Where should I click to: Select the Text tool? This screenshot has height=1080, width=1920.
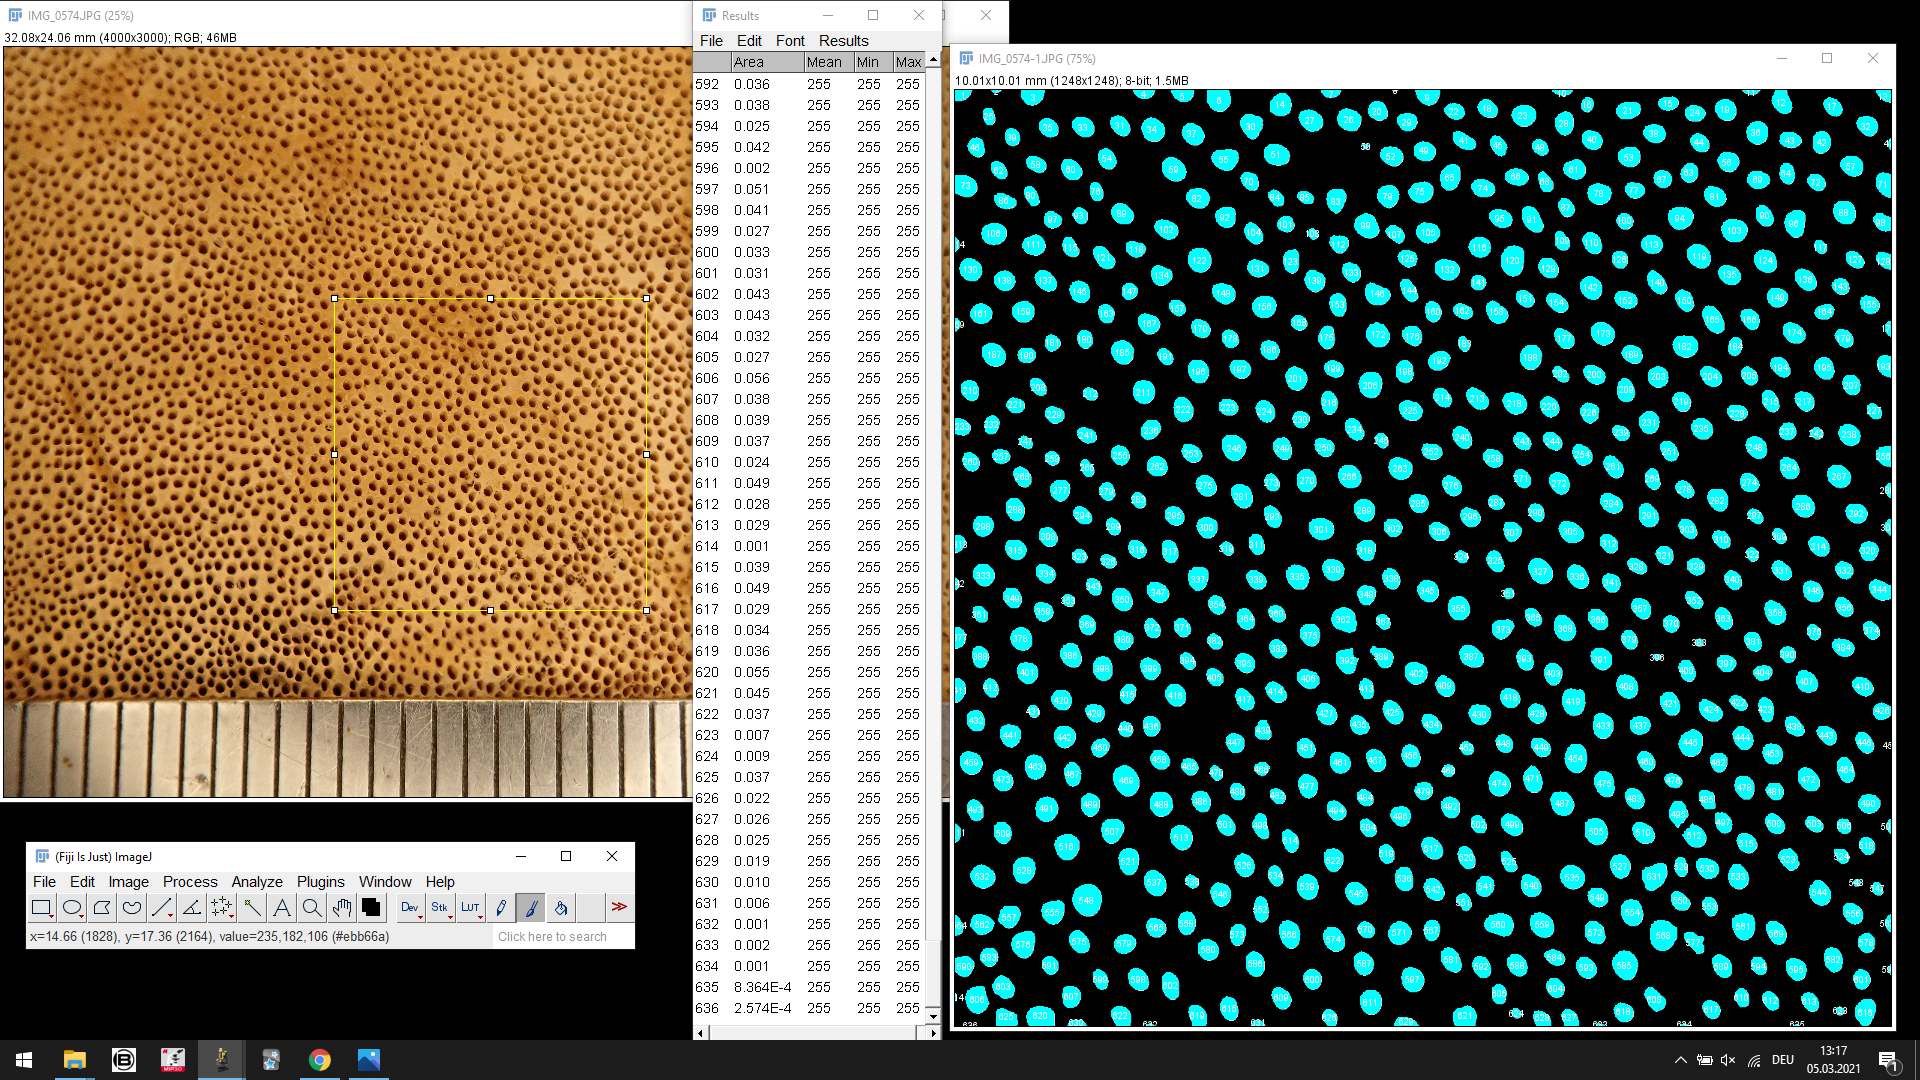coord(282,908)
